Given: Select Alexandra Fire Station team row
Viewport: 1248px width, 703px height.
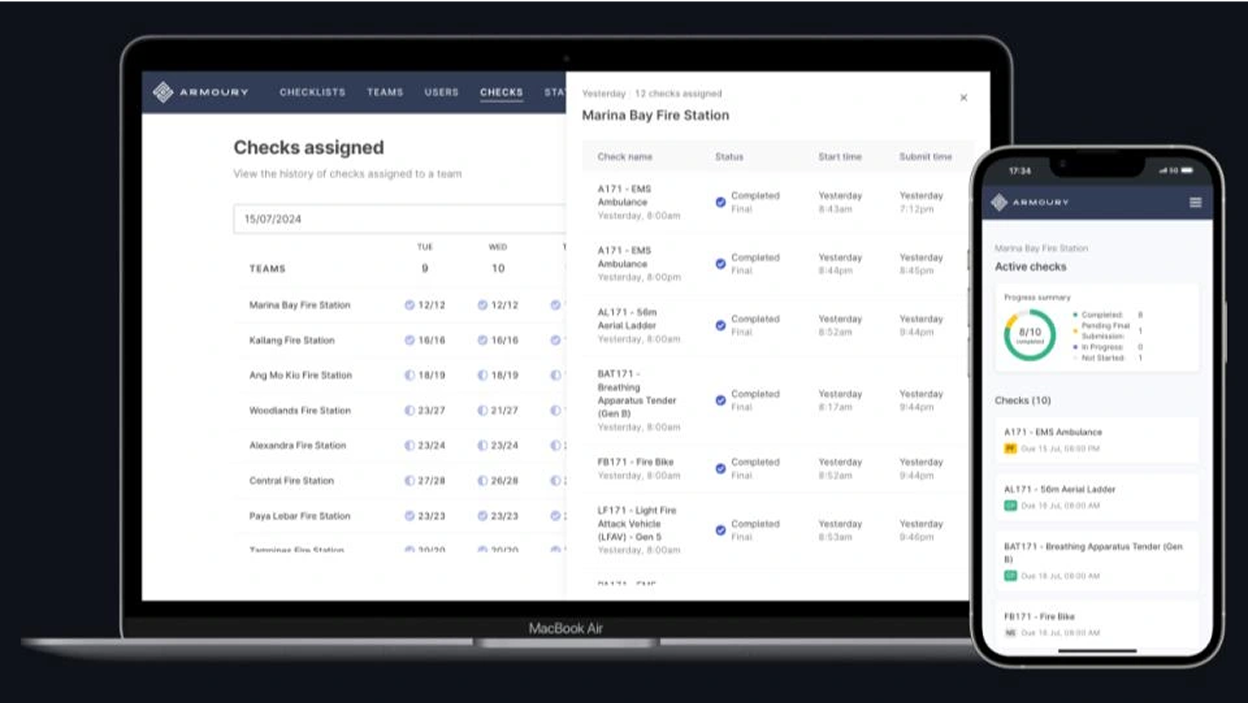Looking at the screenshot, I should tap(400, 445).
